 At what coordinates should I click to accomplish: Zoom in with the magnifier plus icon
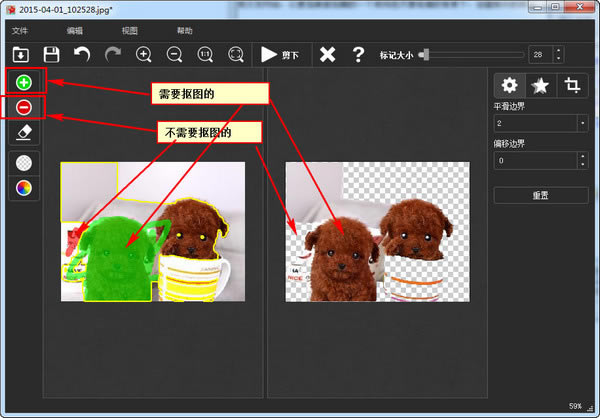coord(143,54)
